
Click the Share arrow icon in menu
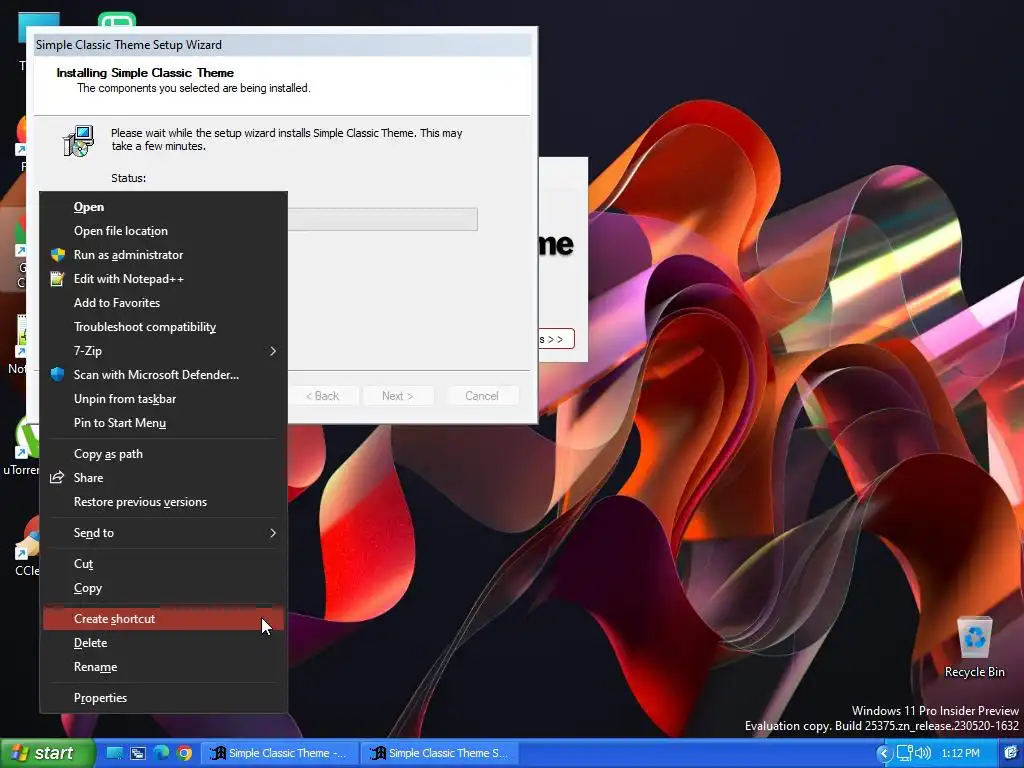(57, 477)
